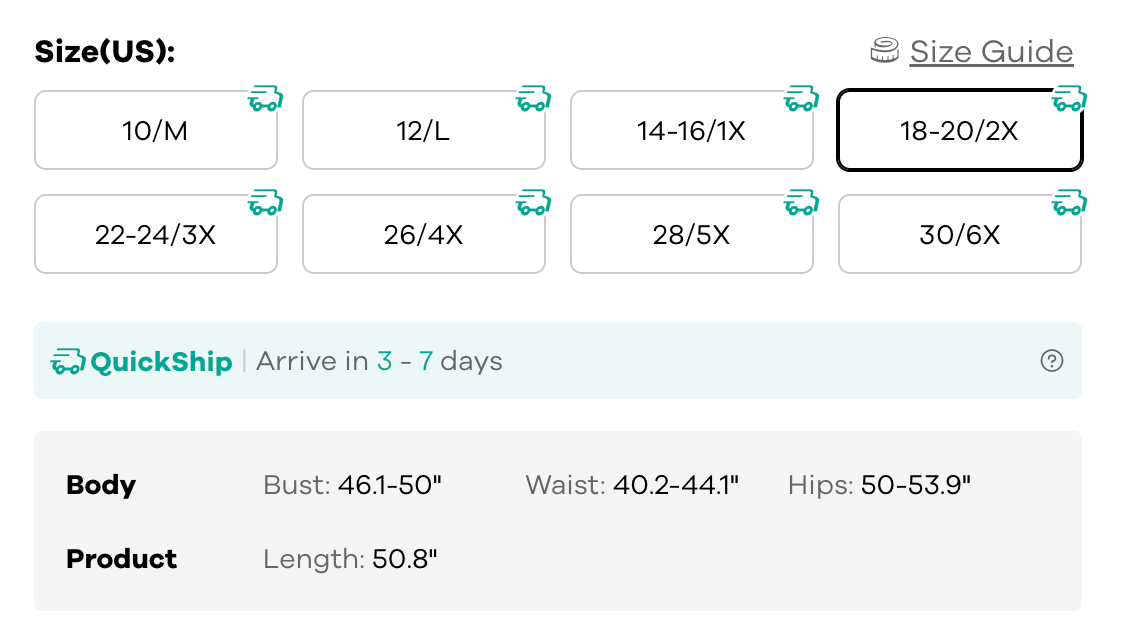Click the truck icon on 14-16/1X size
Image resolution: width=1122 pixels, height=632 pixels.
coord(801,99)
